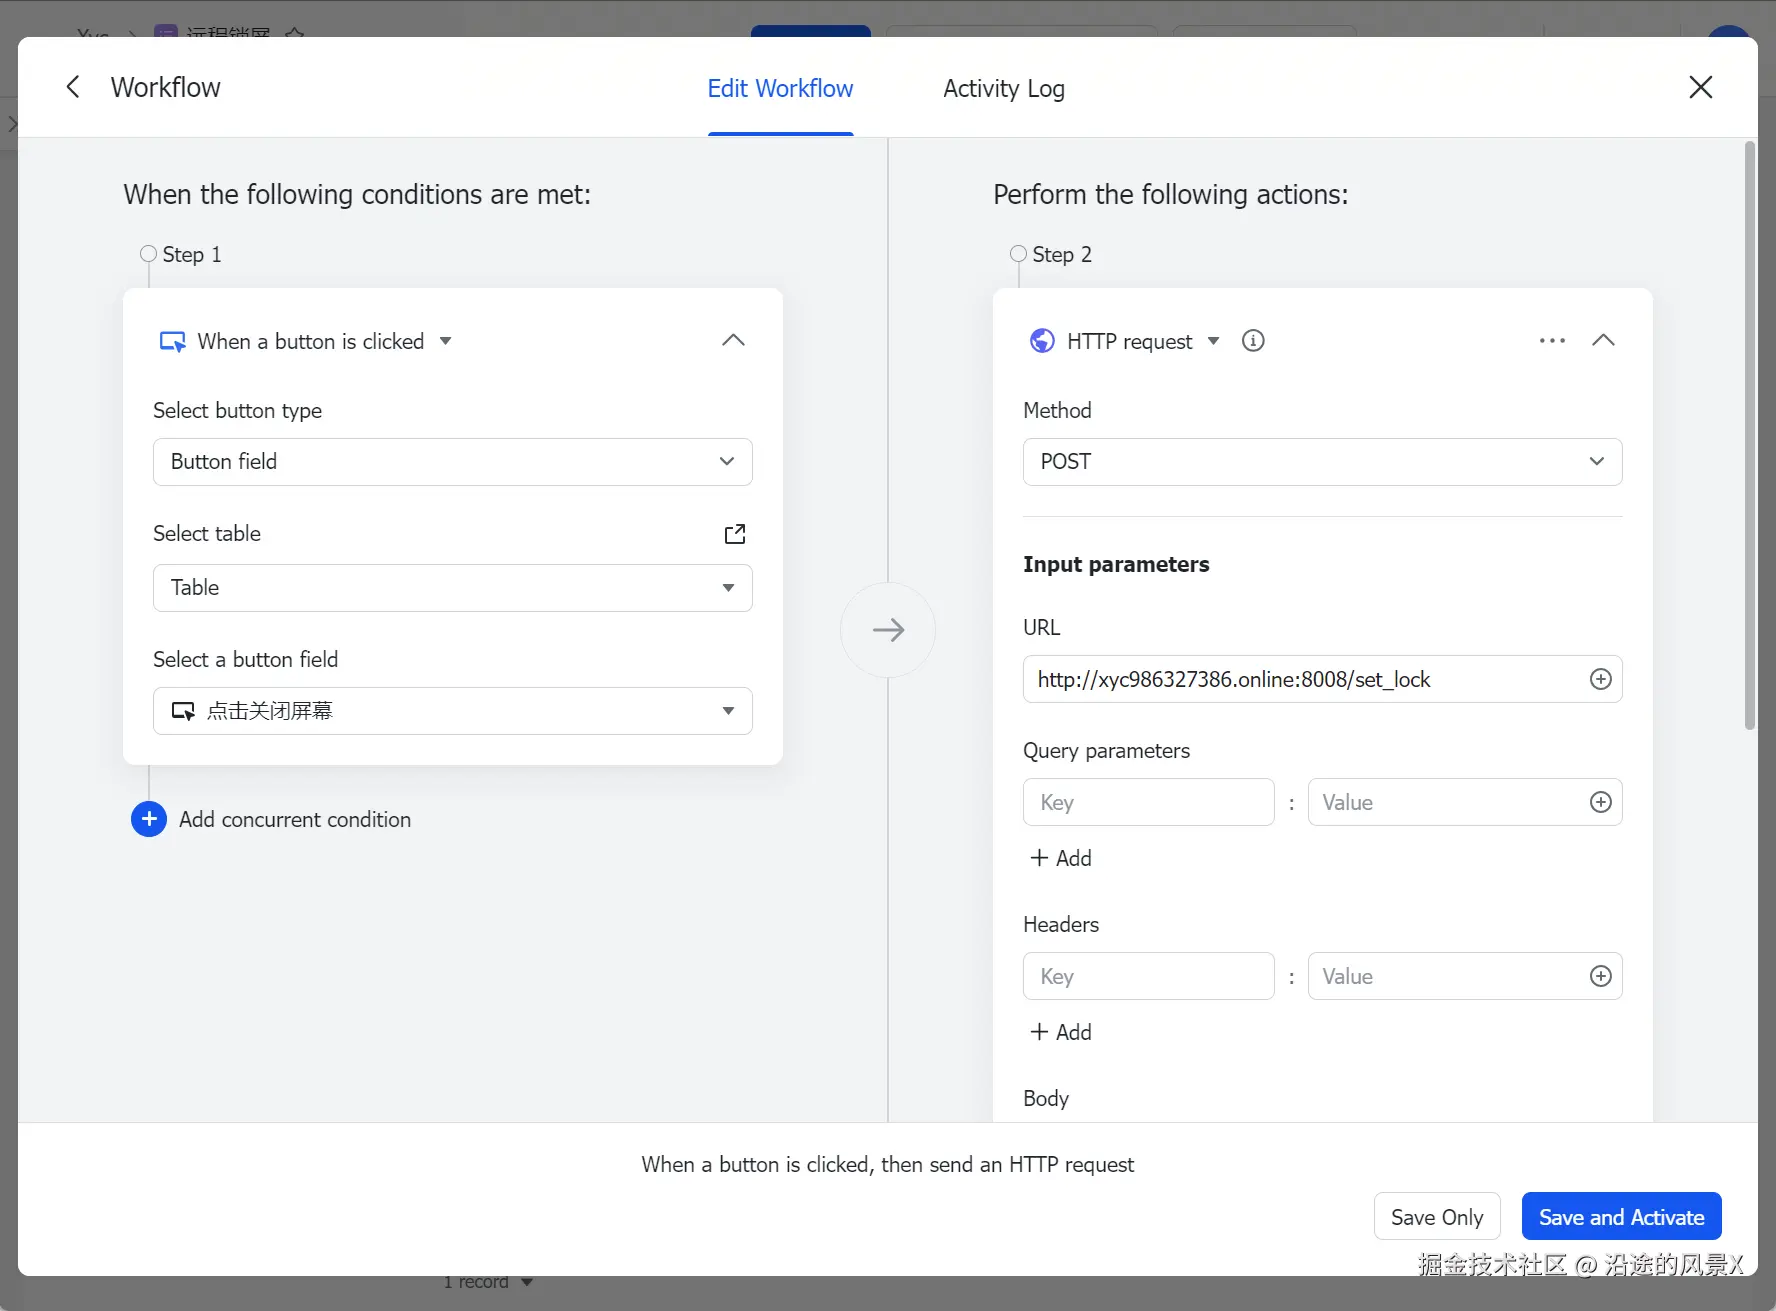The image size is (1776, 1311).
Task: Click plus icon in Query parameters Value field
Action: (x=1600, y=802)
